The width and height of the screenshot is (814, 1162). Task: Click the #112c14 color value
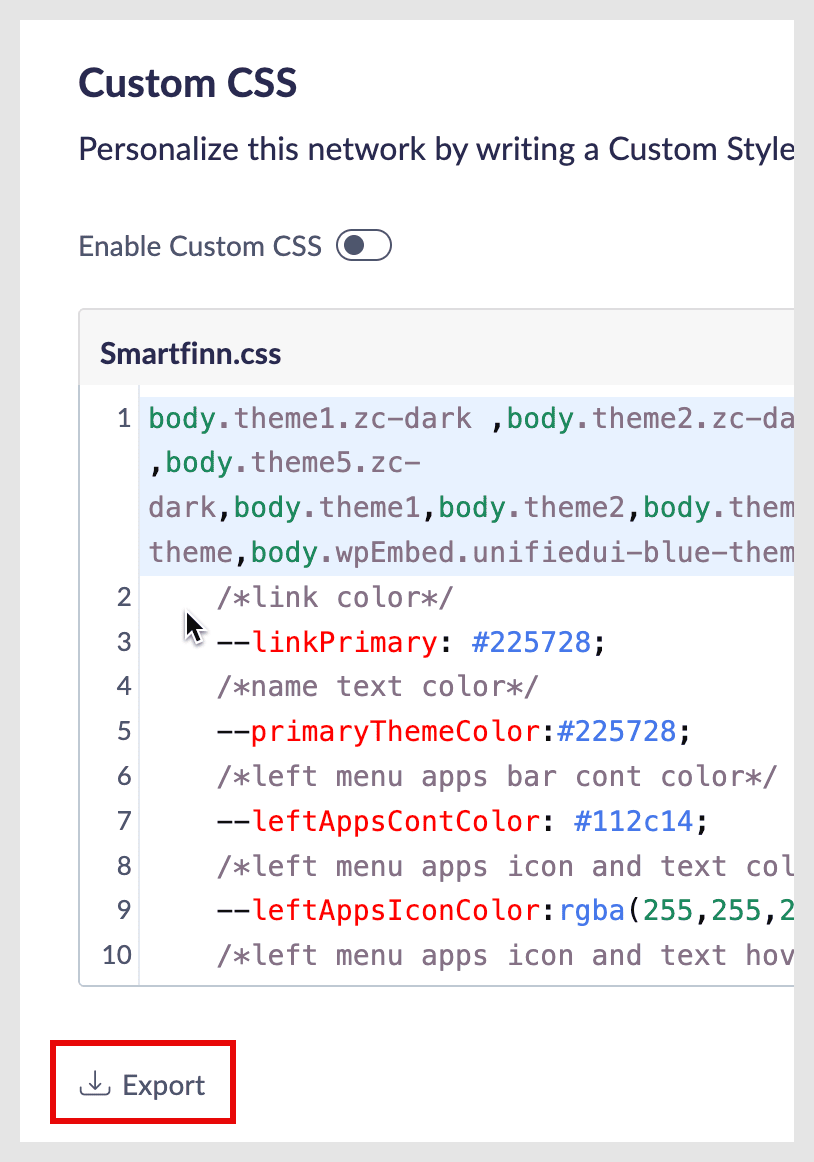pyautogui.click(x=633, y=821)
